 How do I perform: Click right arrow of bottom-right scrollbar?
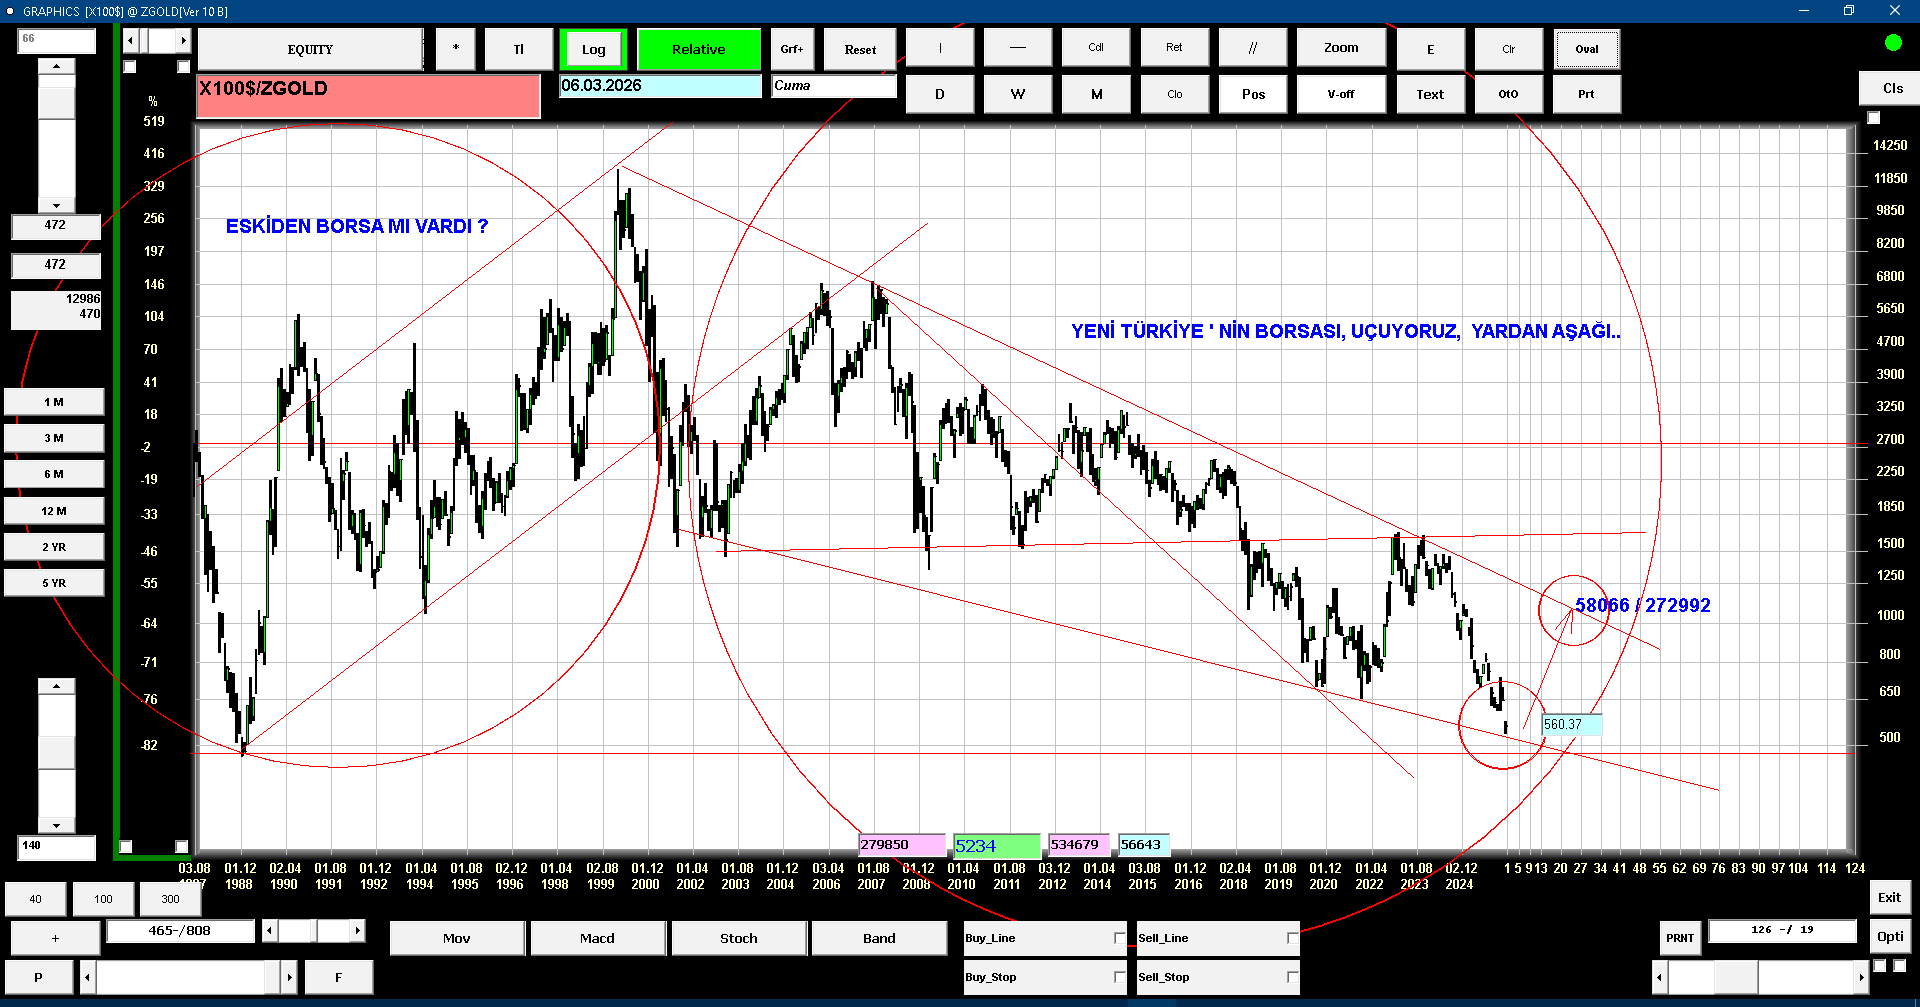coord(1861,977)
